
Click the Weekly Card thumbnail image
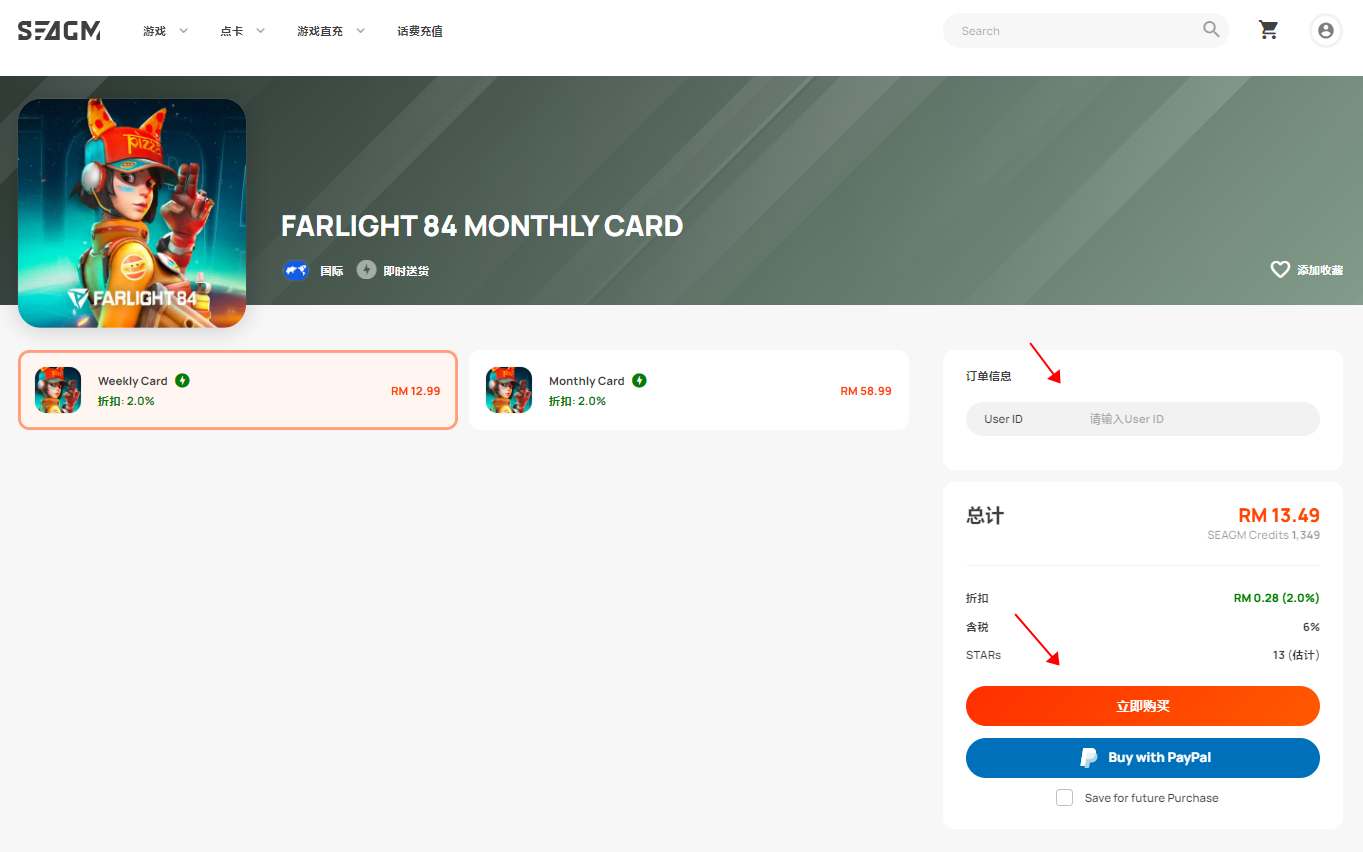(58, 390)
